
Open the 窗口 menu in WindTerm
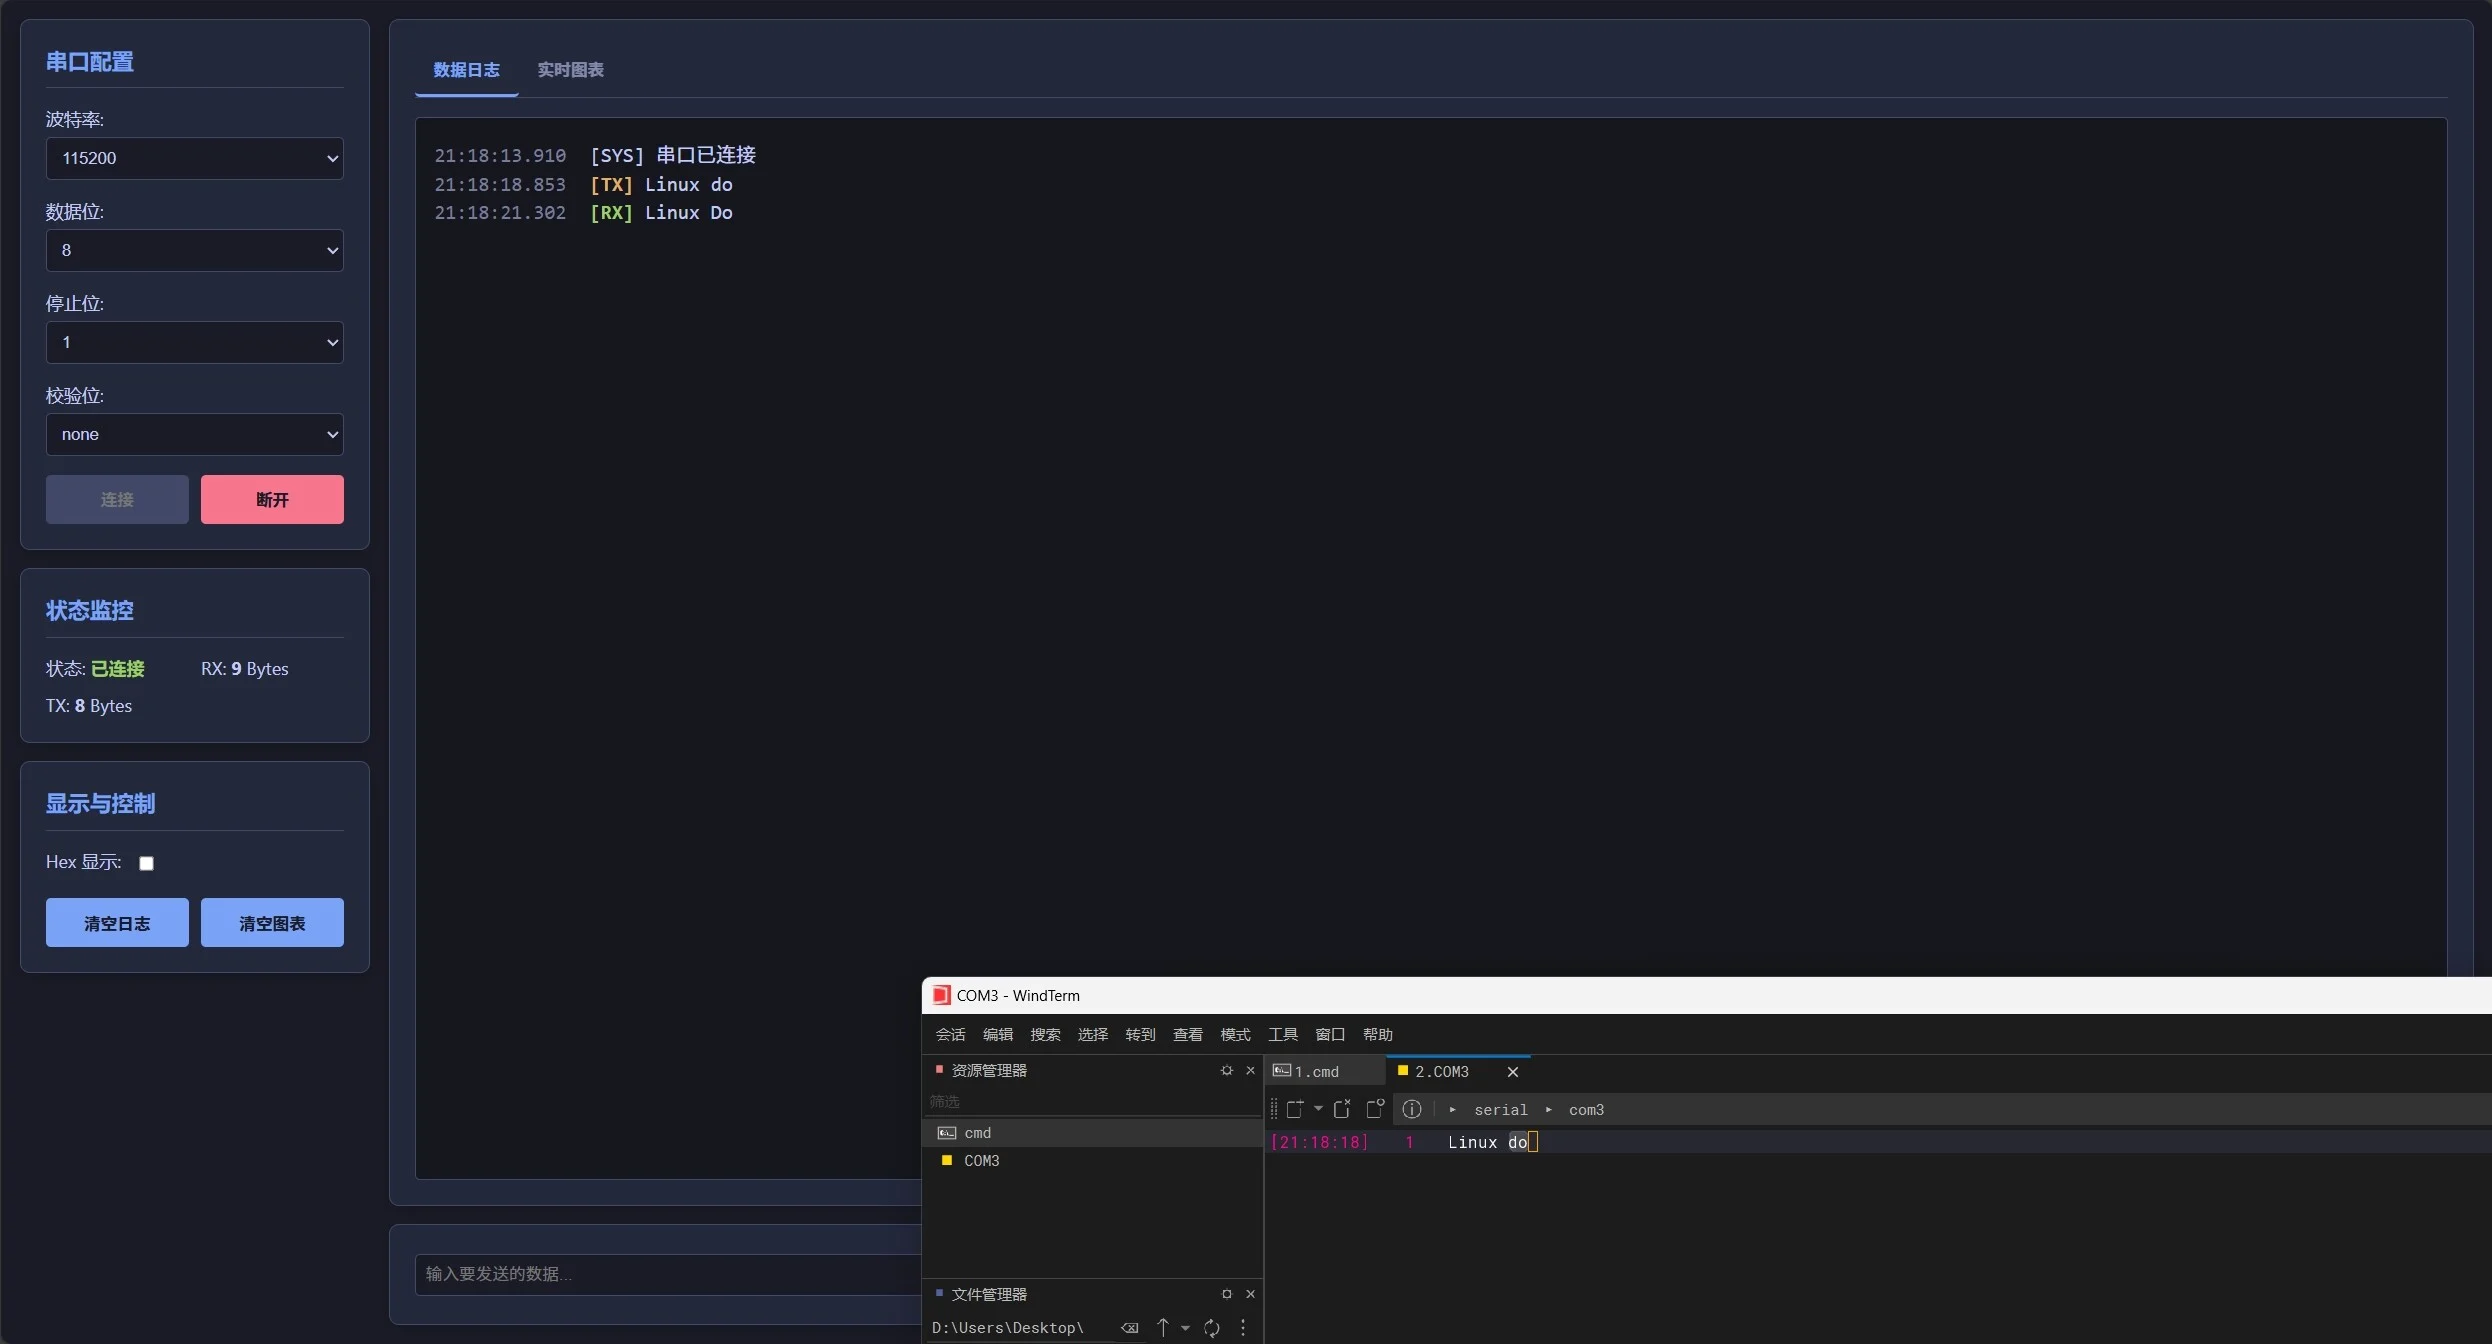click(1330, 1034)
